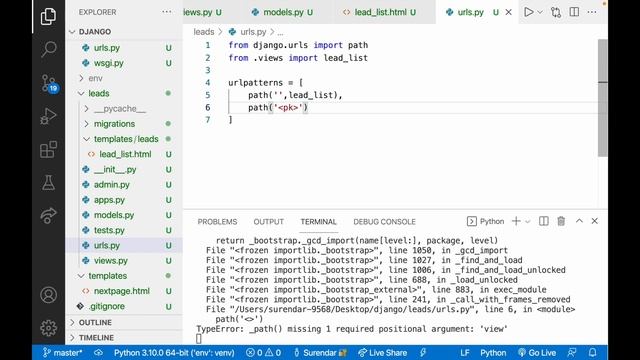Open changes compare icon in editor toolbar
Viewport: 640px width, 360px height.
[x=556, y=12]
